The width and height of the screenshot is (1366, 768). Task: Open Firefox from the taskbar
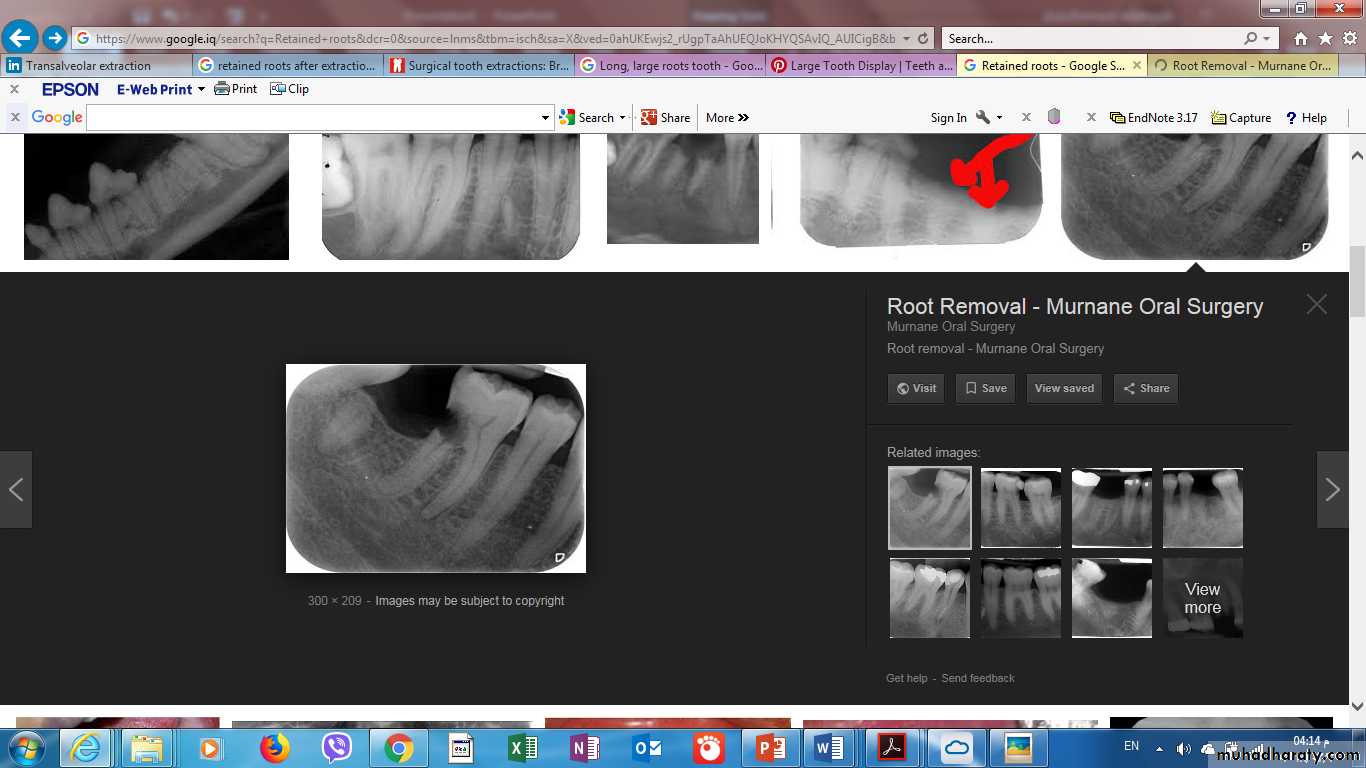(x=273, y=747)
